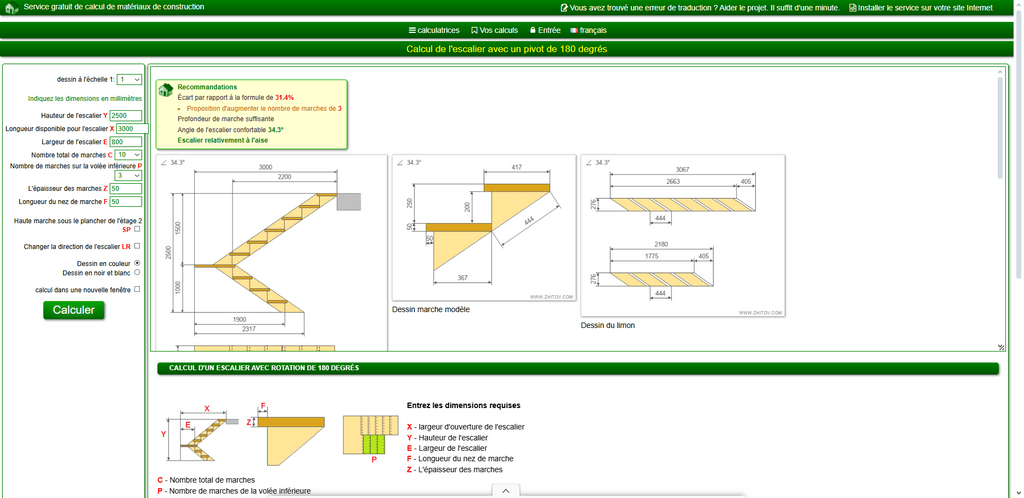Click the Largeur de l'escalier E field
The height and width of the screenshot is (498, 1024).
pyautogui.click(x=125, y=142)
